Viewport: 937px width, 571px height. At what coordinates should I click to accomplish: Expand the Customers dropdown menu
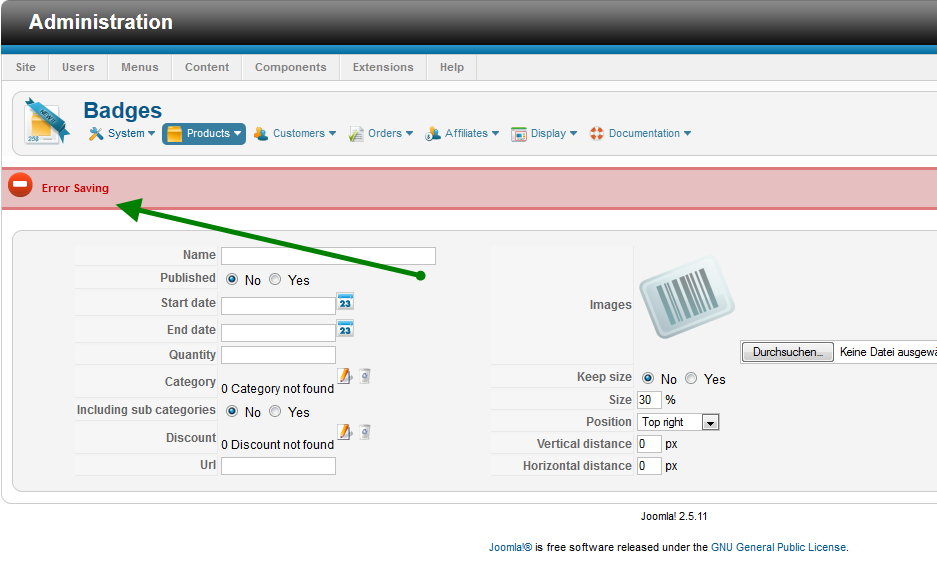[x=332, y=133]
